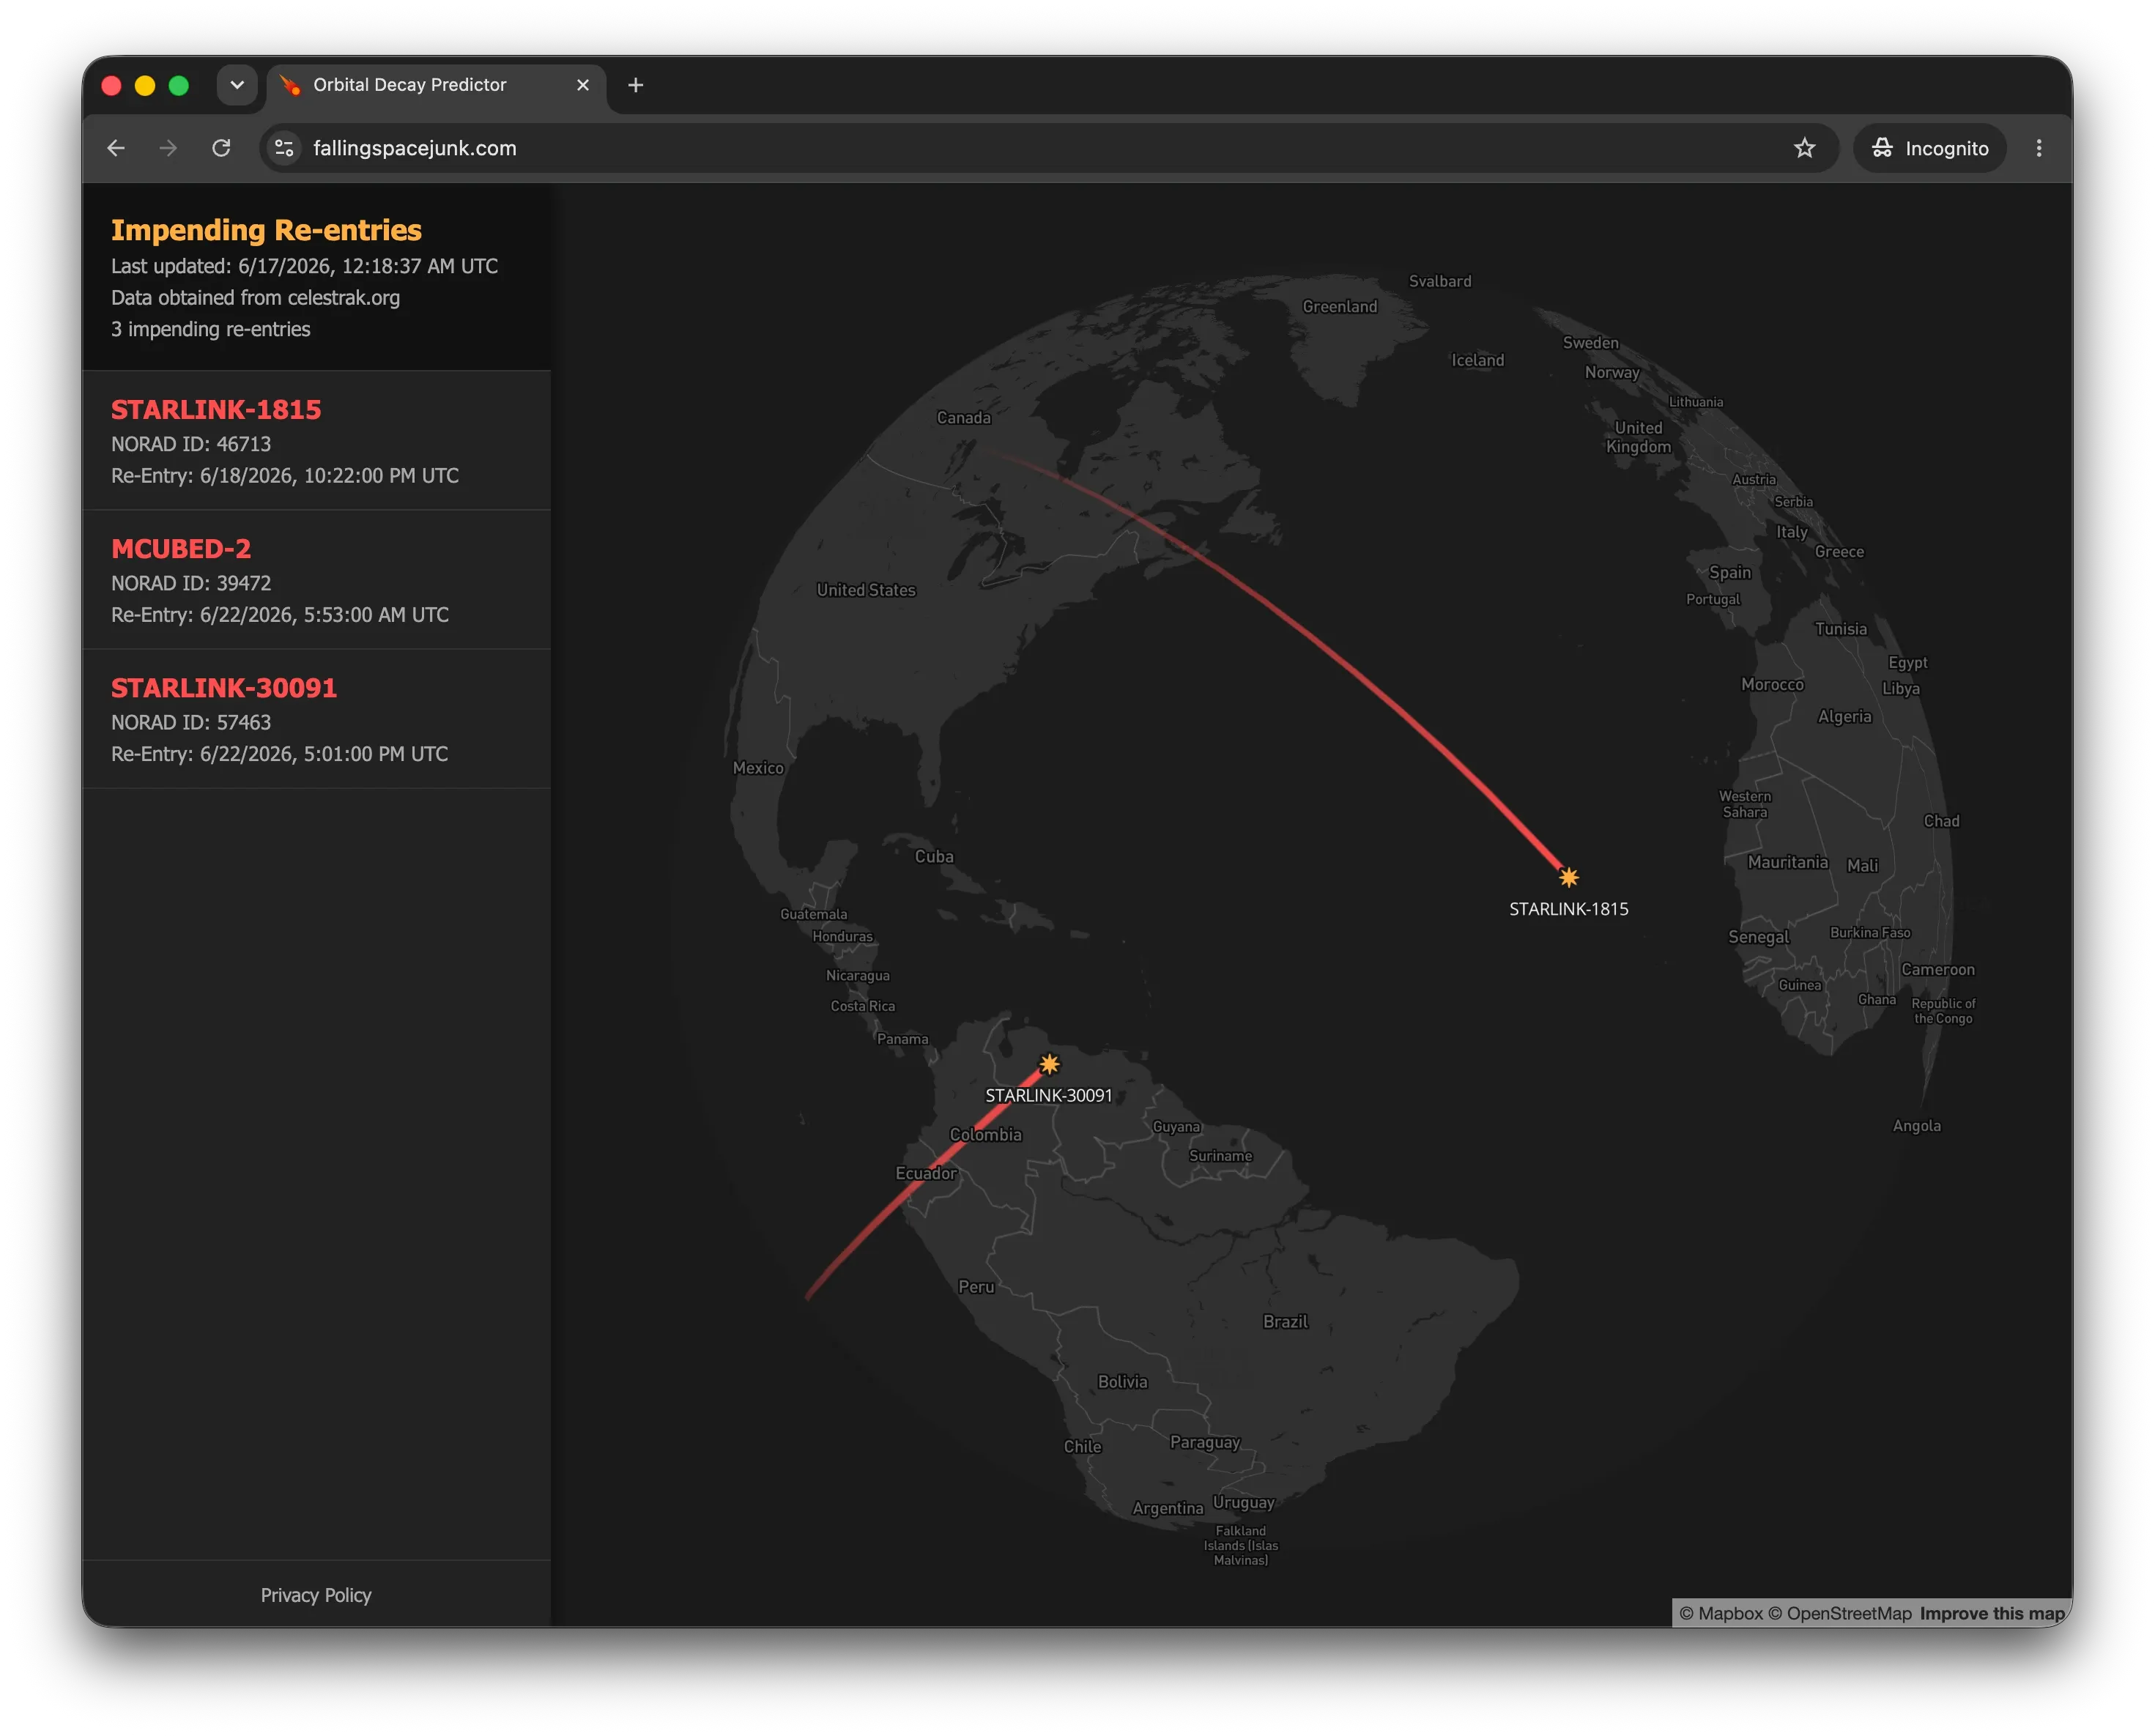Click the Spain label on the globe
The height and width of the screenshot is (1736, 2155).
pyautogui.click(x=1729, y=573)
